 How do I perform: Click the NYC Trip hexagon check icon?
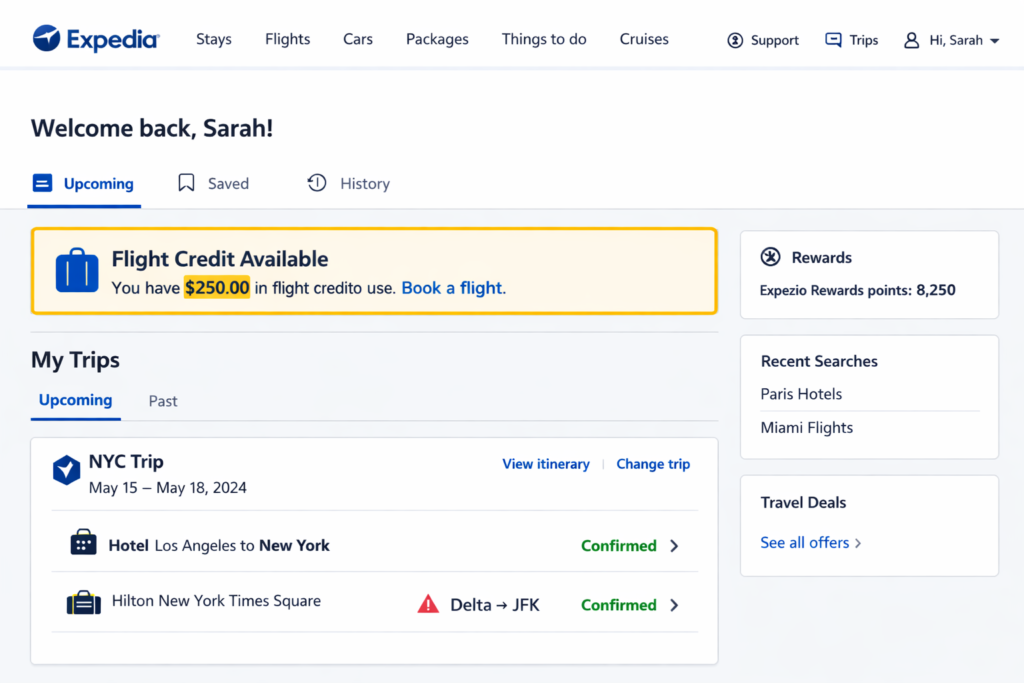tap(66, 470)
